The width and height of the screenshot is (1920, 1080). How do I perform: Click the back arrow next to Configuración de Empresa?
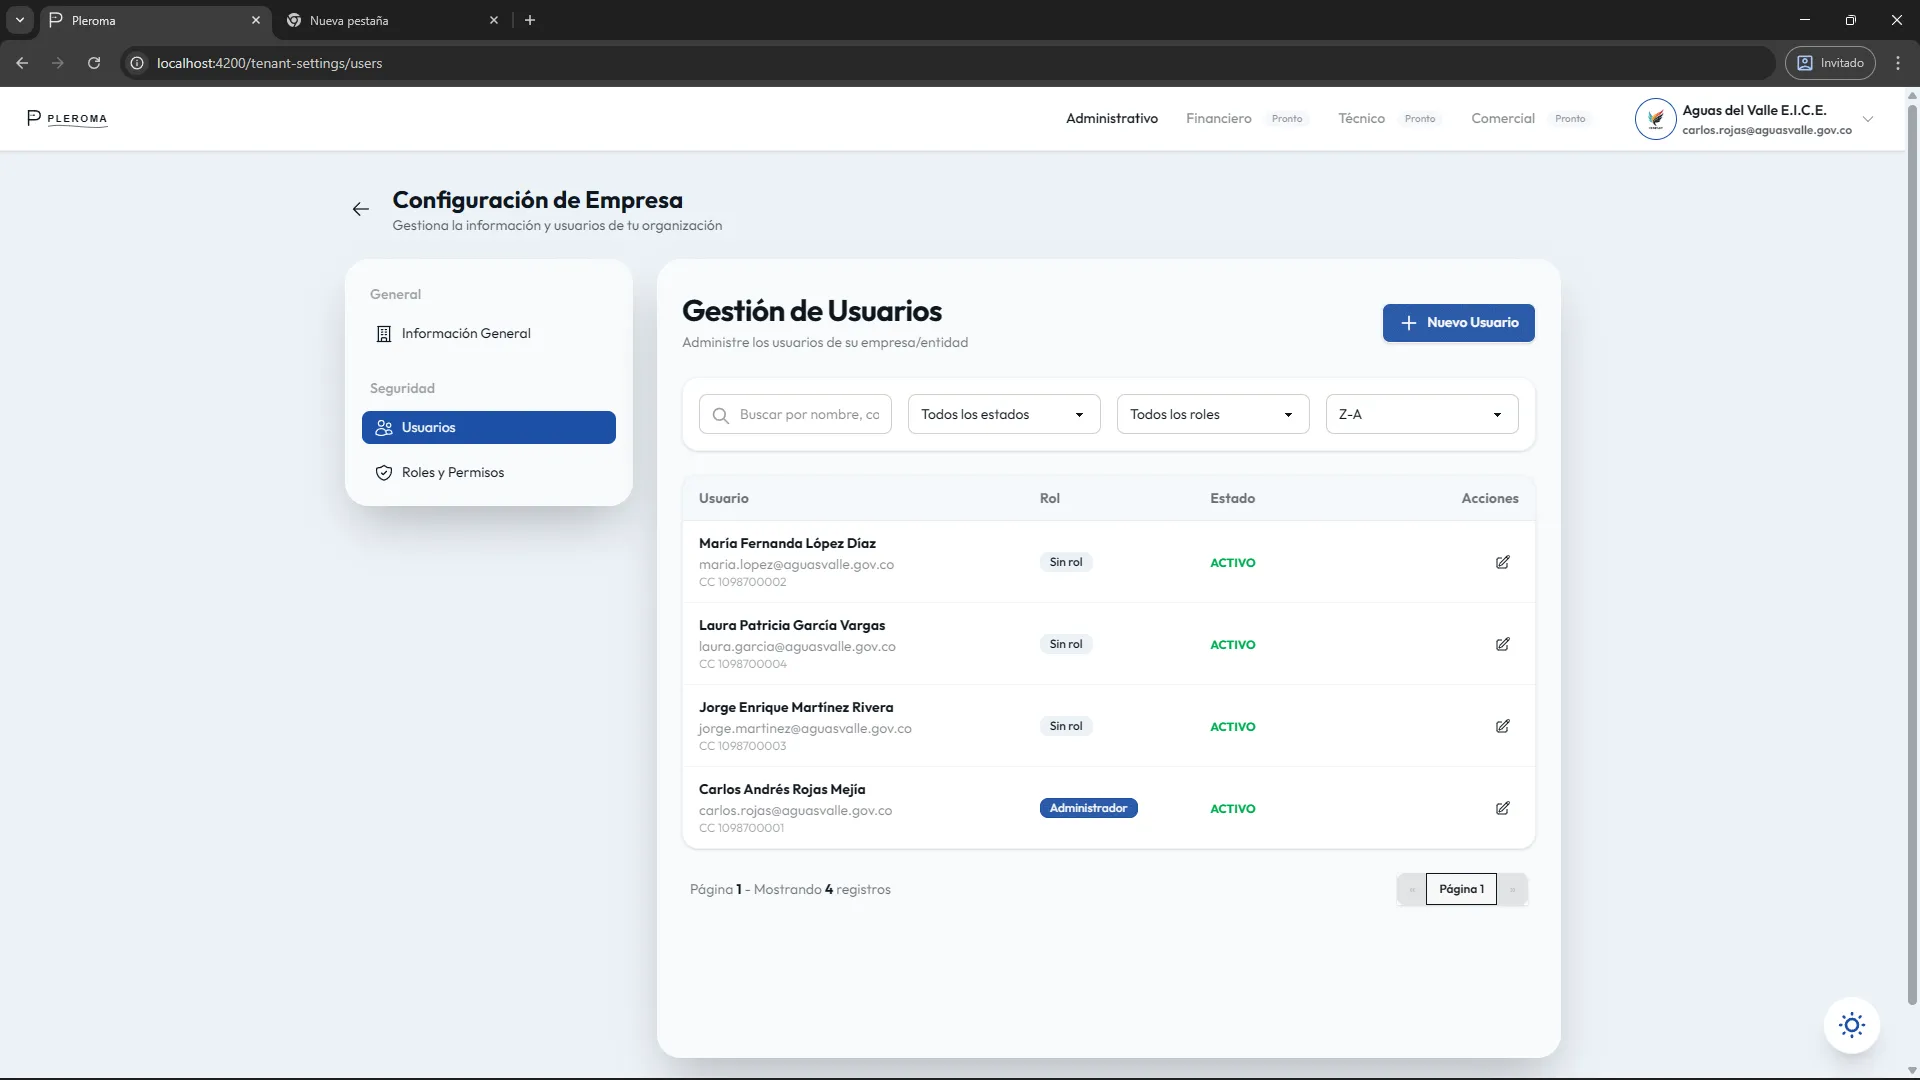pos(360,209)
